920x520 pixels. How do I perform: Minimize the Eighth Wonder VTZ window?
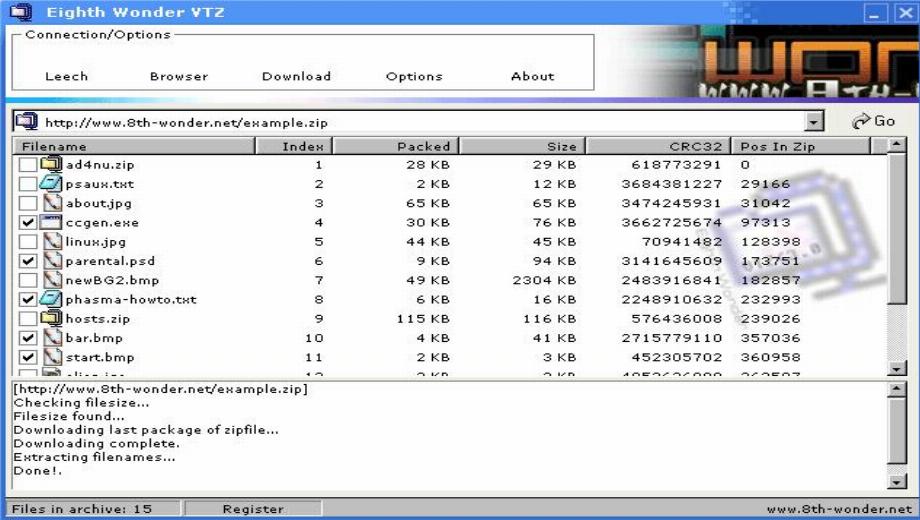874,12
